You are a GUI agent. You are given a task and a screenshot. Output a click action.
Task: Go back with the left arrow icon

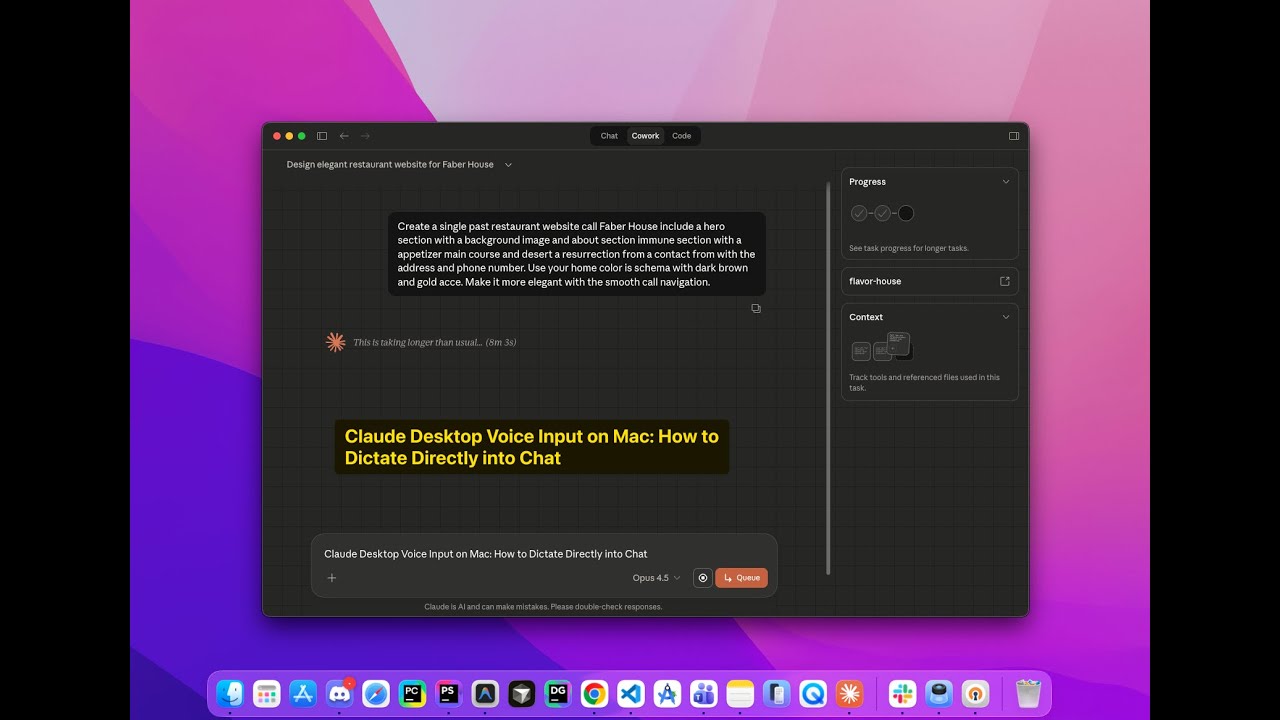344,136
